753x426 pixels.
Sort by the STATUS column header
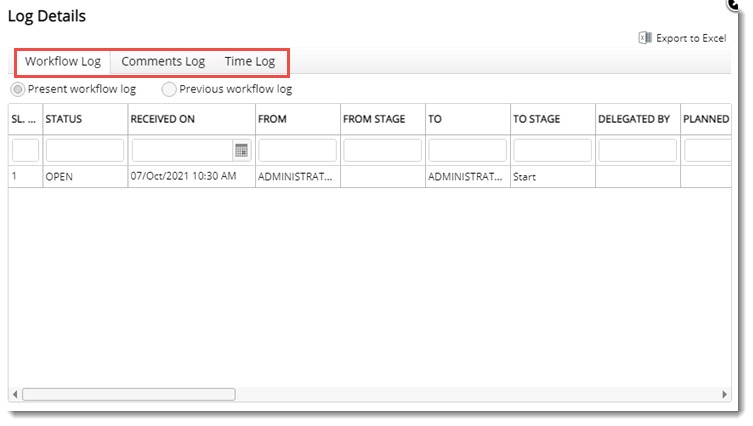tap(63, 119)
